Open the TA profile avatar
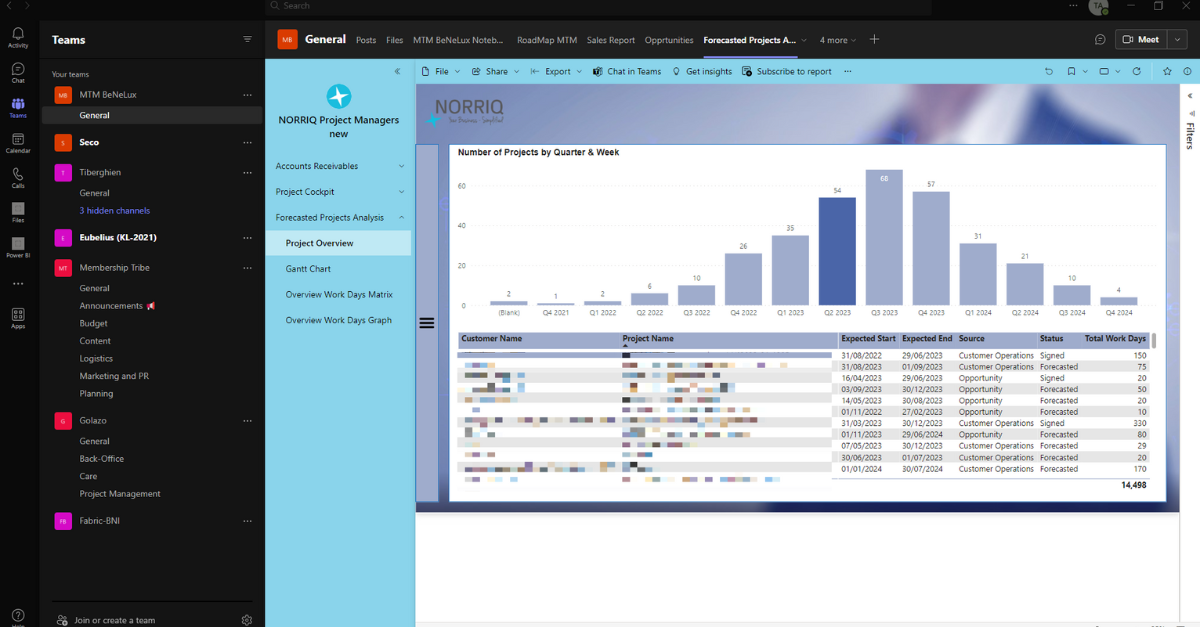 [x=1099, y=6]
